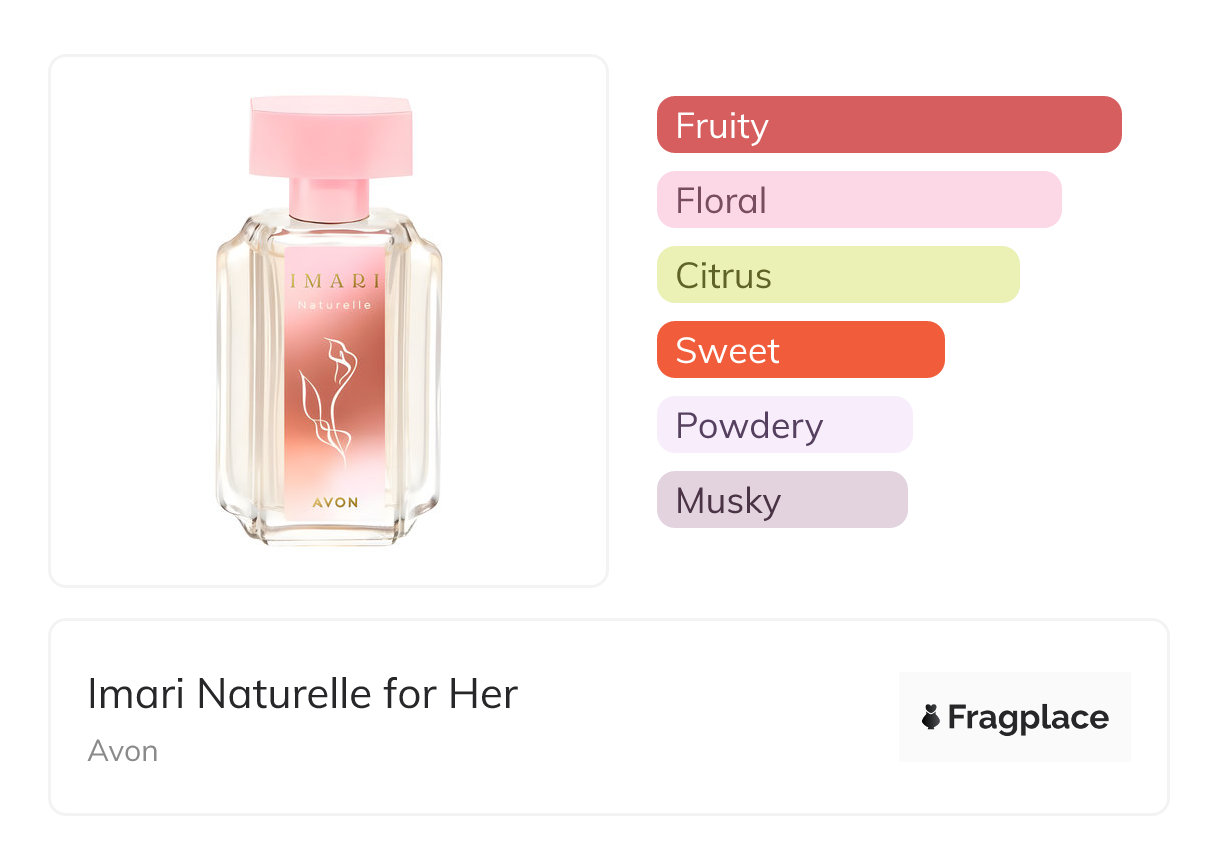Click the Naturelle script on bottle label
Screen dimensions: 1218x864
tap(334, 305)
